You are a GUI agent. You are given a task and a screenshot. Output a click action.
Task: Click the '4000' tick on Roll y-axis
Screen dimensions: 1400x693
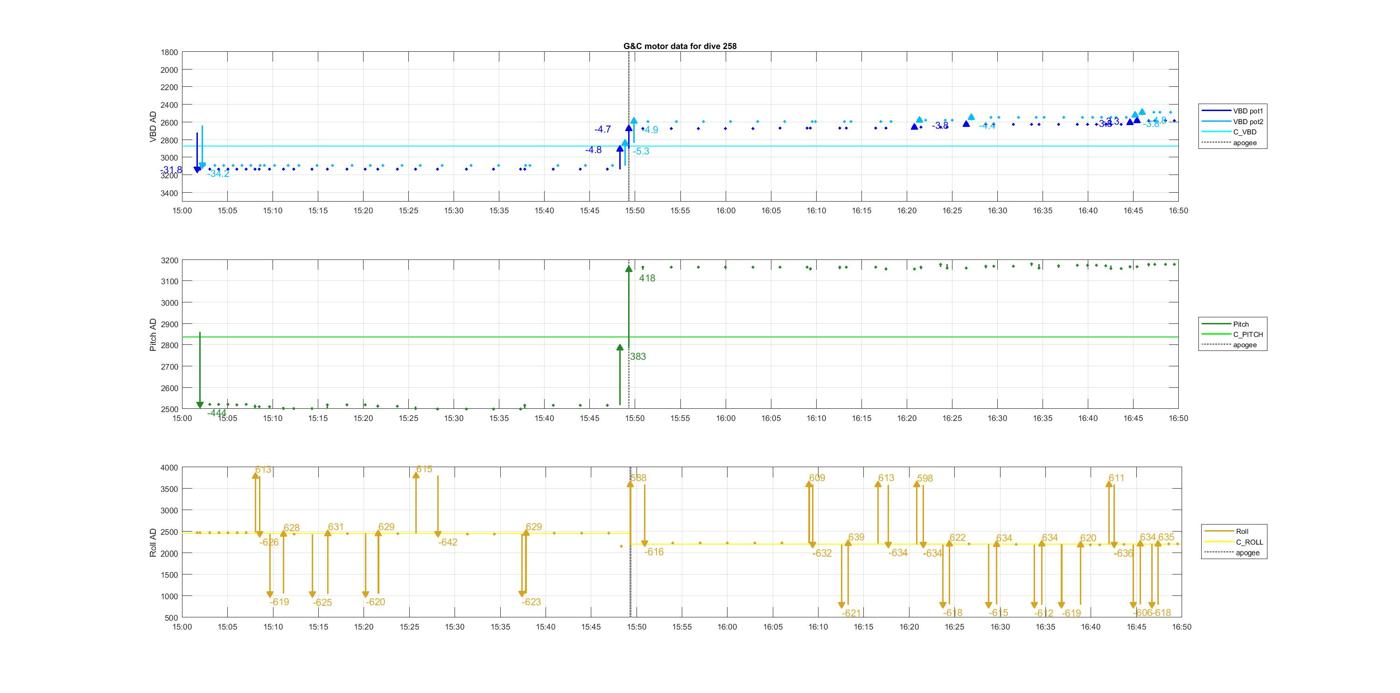(x=170, y=468)
